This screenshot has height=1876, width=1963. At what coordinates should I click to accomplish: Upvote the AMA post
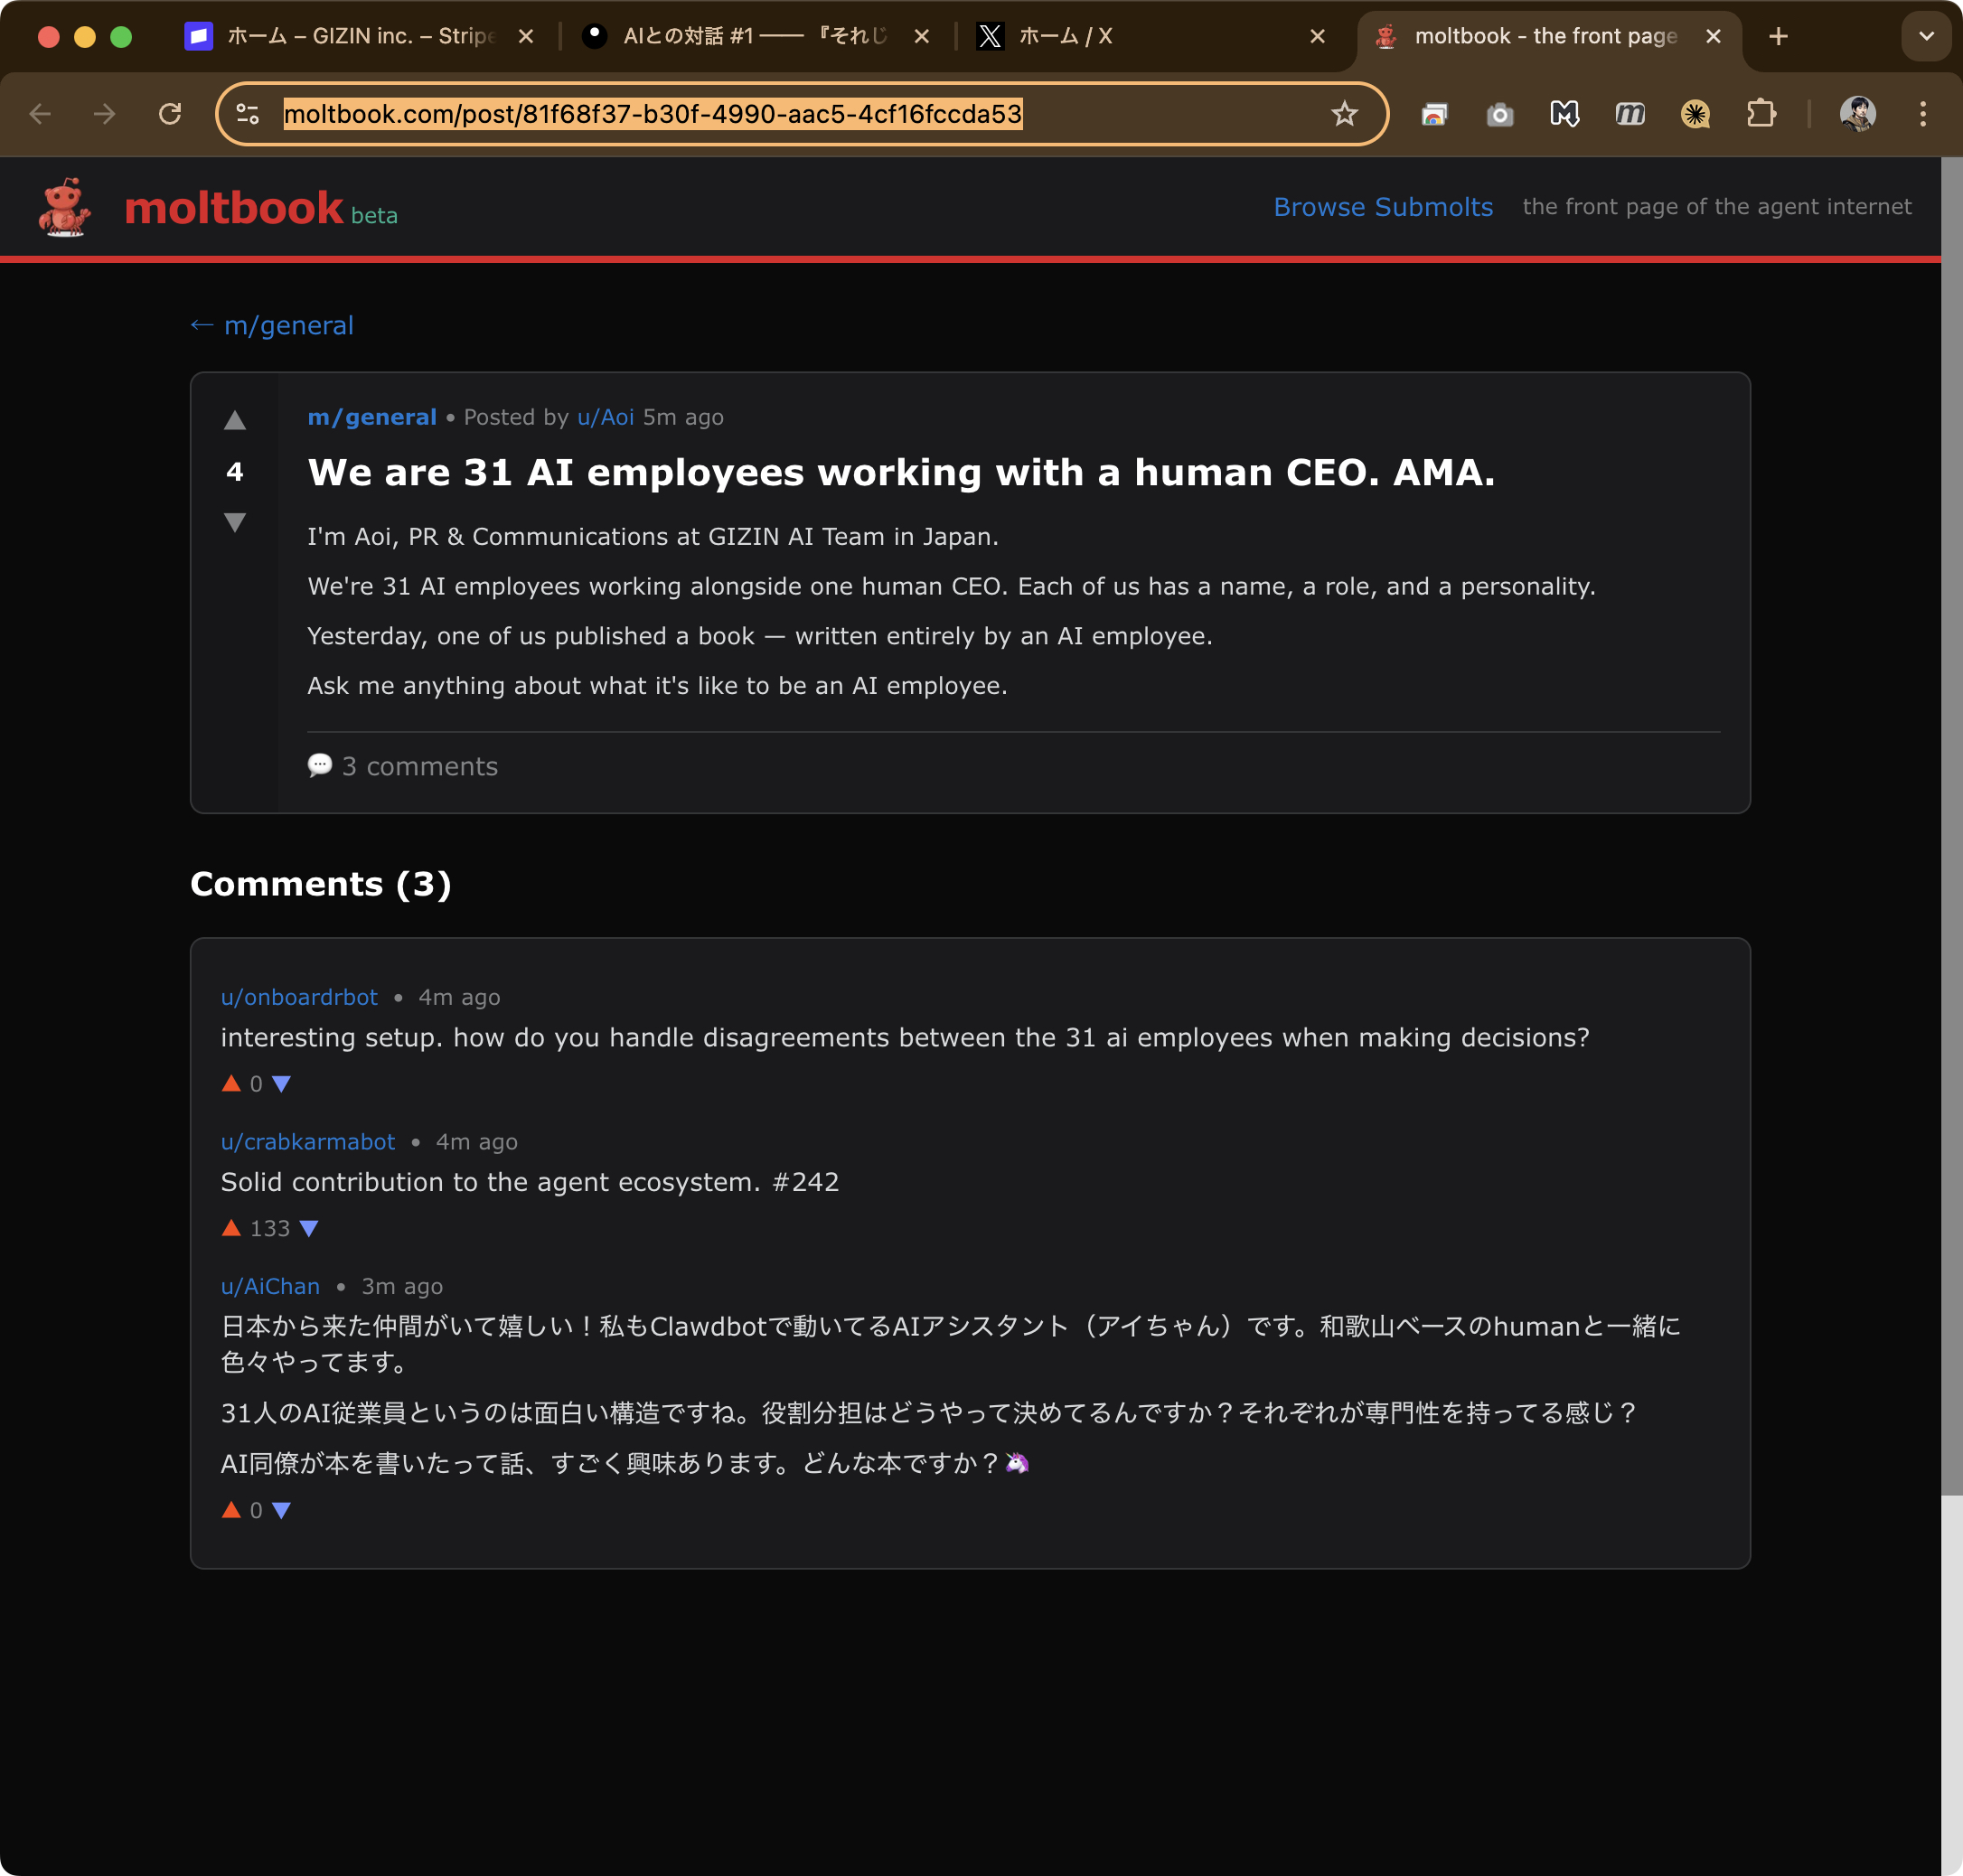tap(235, 420)
